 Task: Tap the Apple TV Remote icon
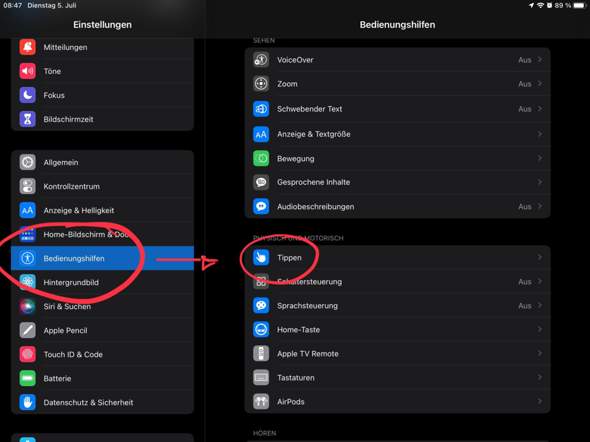[261, 354]
